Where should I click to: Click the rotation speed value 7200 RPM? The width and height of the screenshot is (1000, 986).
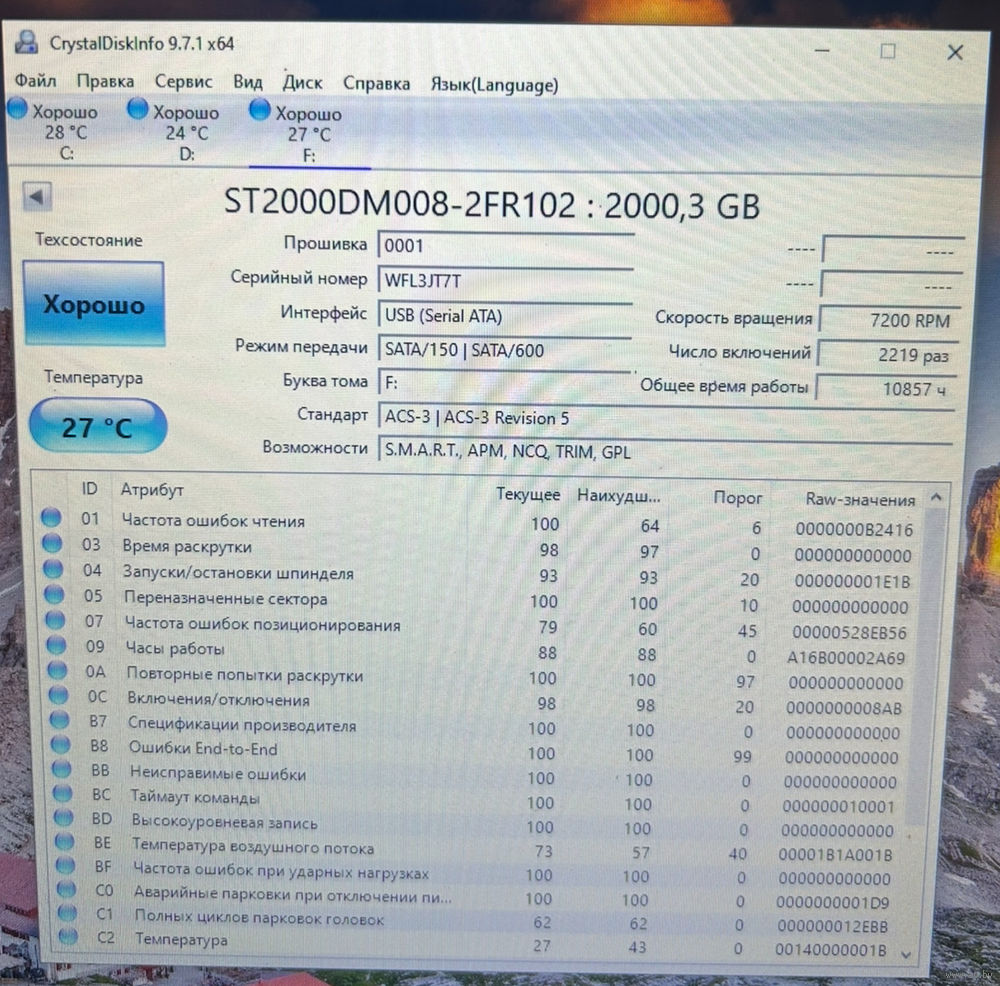click(x=890, y=320)
